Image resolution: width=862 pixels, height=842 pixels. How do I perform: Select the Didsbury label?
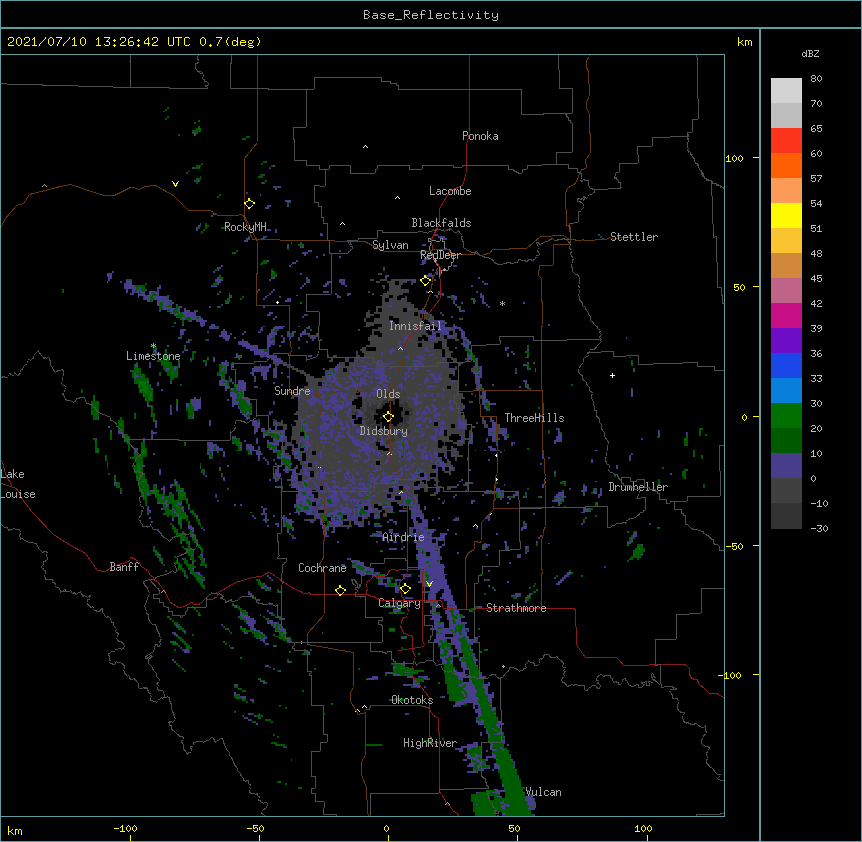pyautogui.click(x=384, y=431)
